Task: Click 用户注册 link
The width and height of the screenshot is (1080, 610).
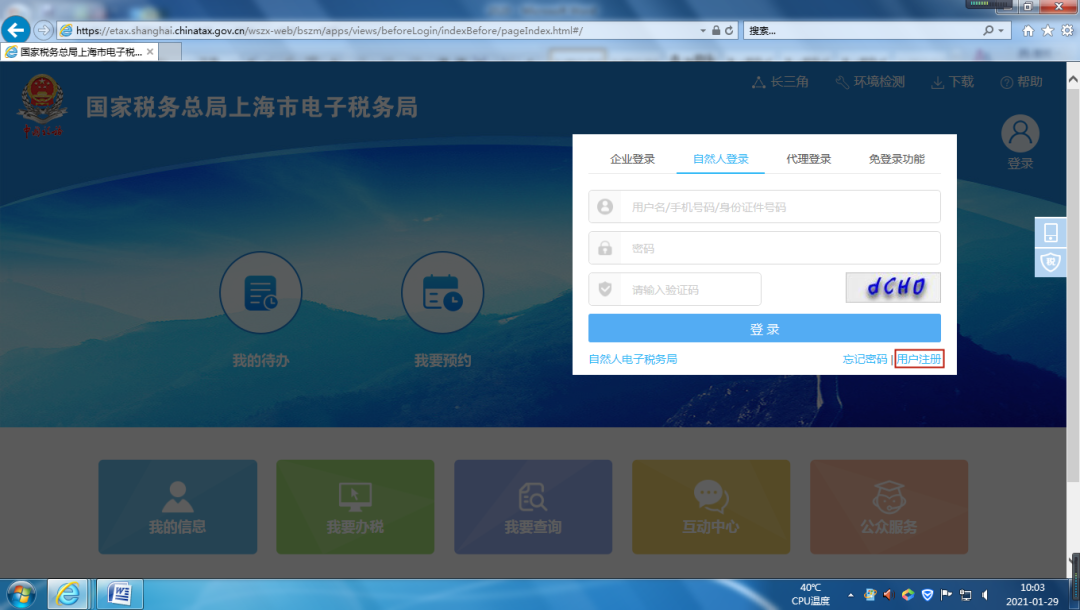Action: pos(919,359)
